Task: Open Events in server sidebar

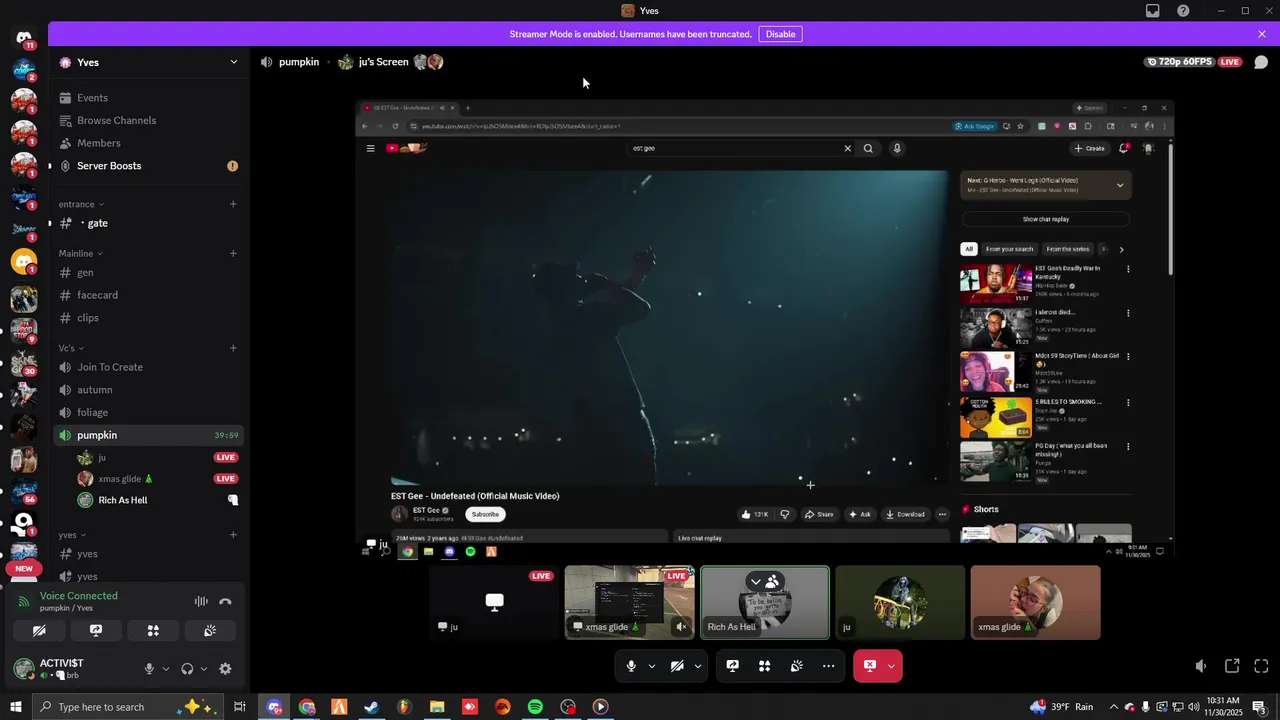Action: pyautogui.click(x=148, y=98)
